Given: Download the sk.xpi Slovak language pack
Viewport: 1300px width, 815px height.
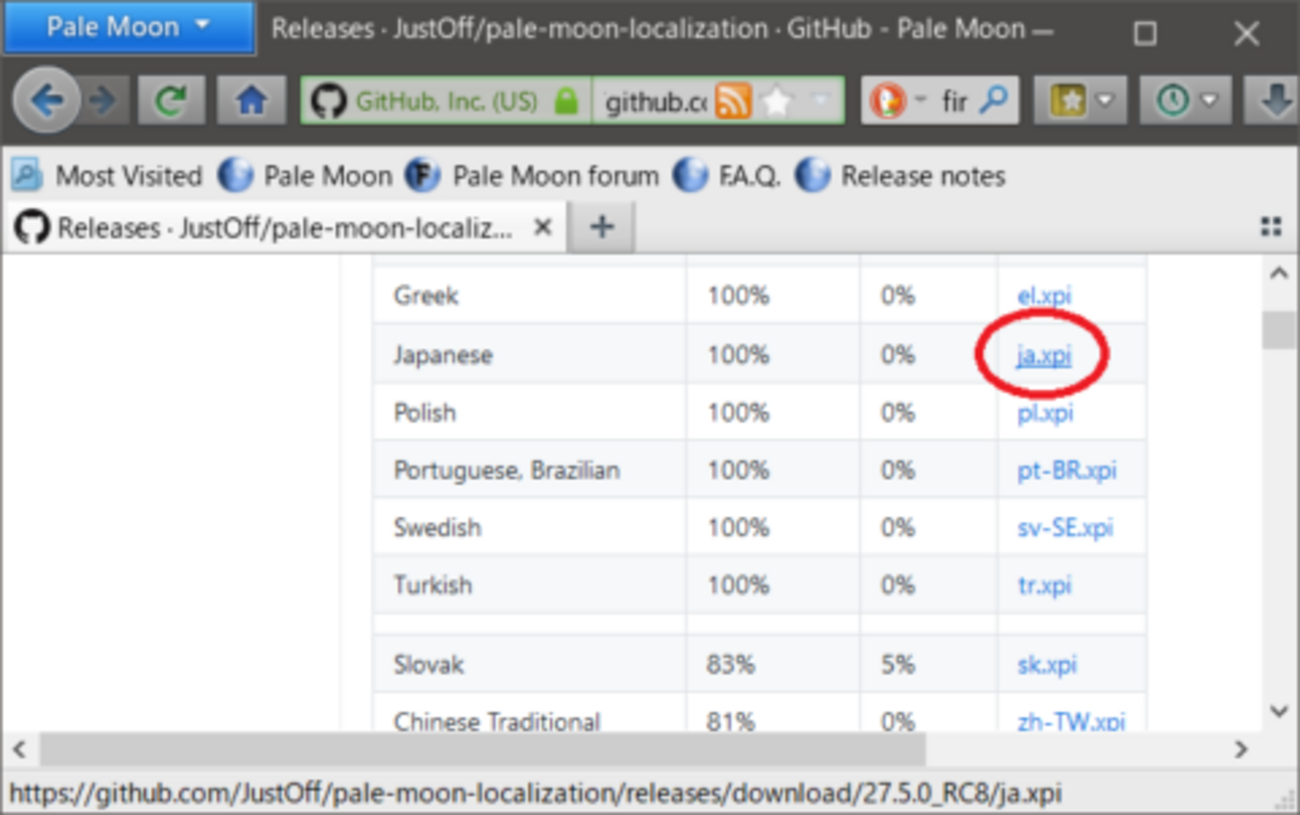Looking at the screenshot, I should 1046,664.
